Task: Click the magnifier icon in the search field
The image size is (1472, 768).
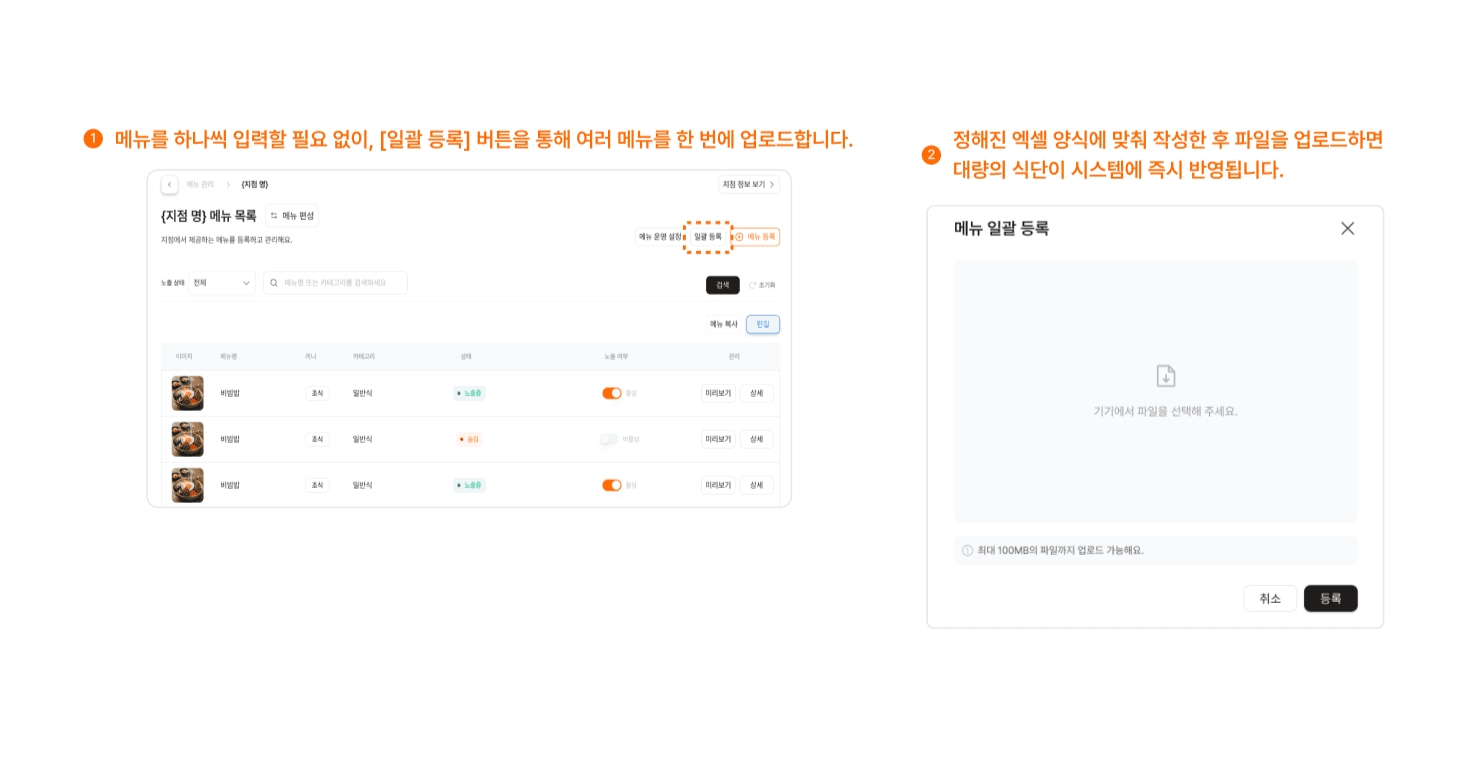Action: pos(274,283)
